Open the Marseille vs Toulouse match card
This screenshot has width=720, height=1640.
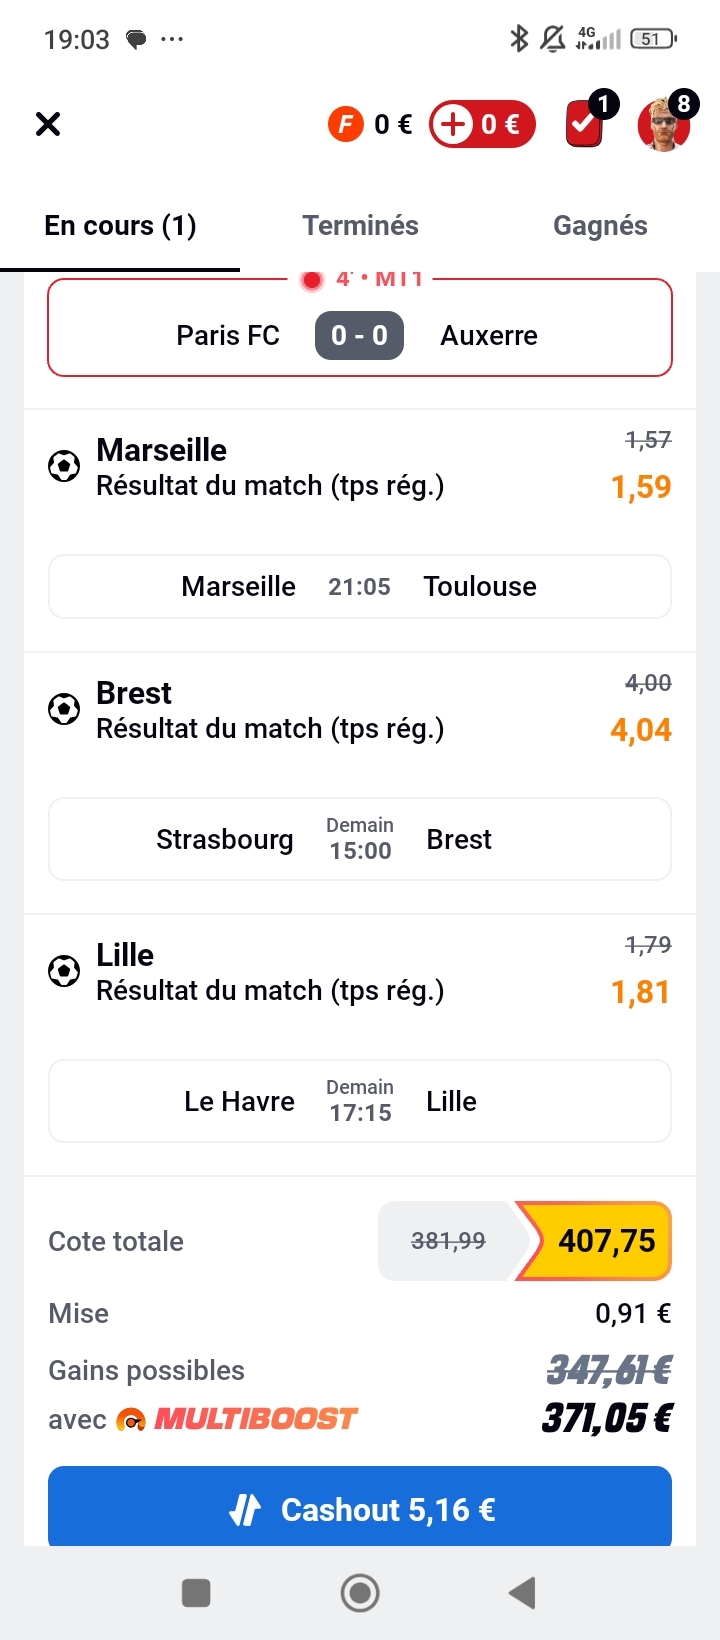click(360, 586)
